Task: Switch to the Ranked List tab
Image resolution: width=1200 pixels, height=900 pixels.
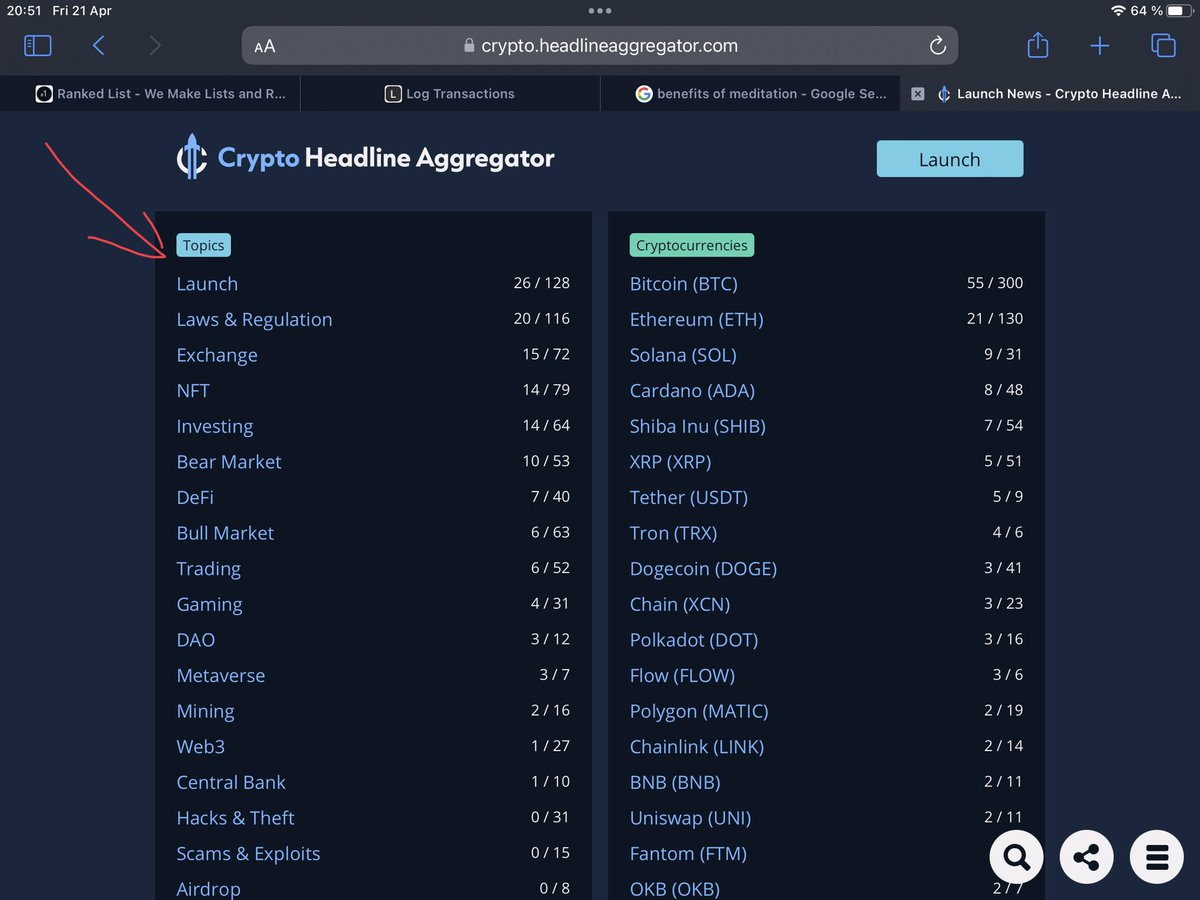Action: (150, 94)
